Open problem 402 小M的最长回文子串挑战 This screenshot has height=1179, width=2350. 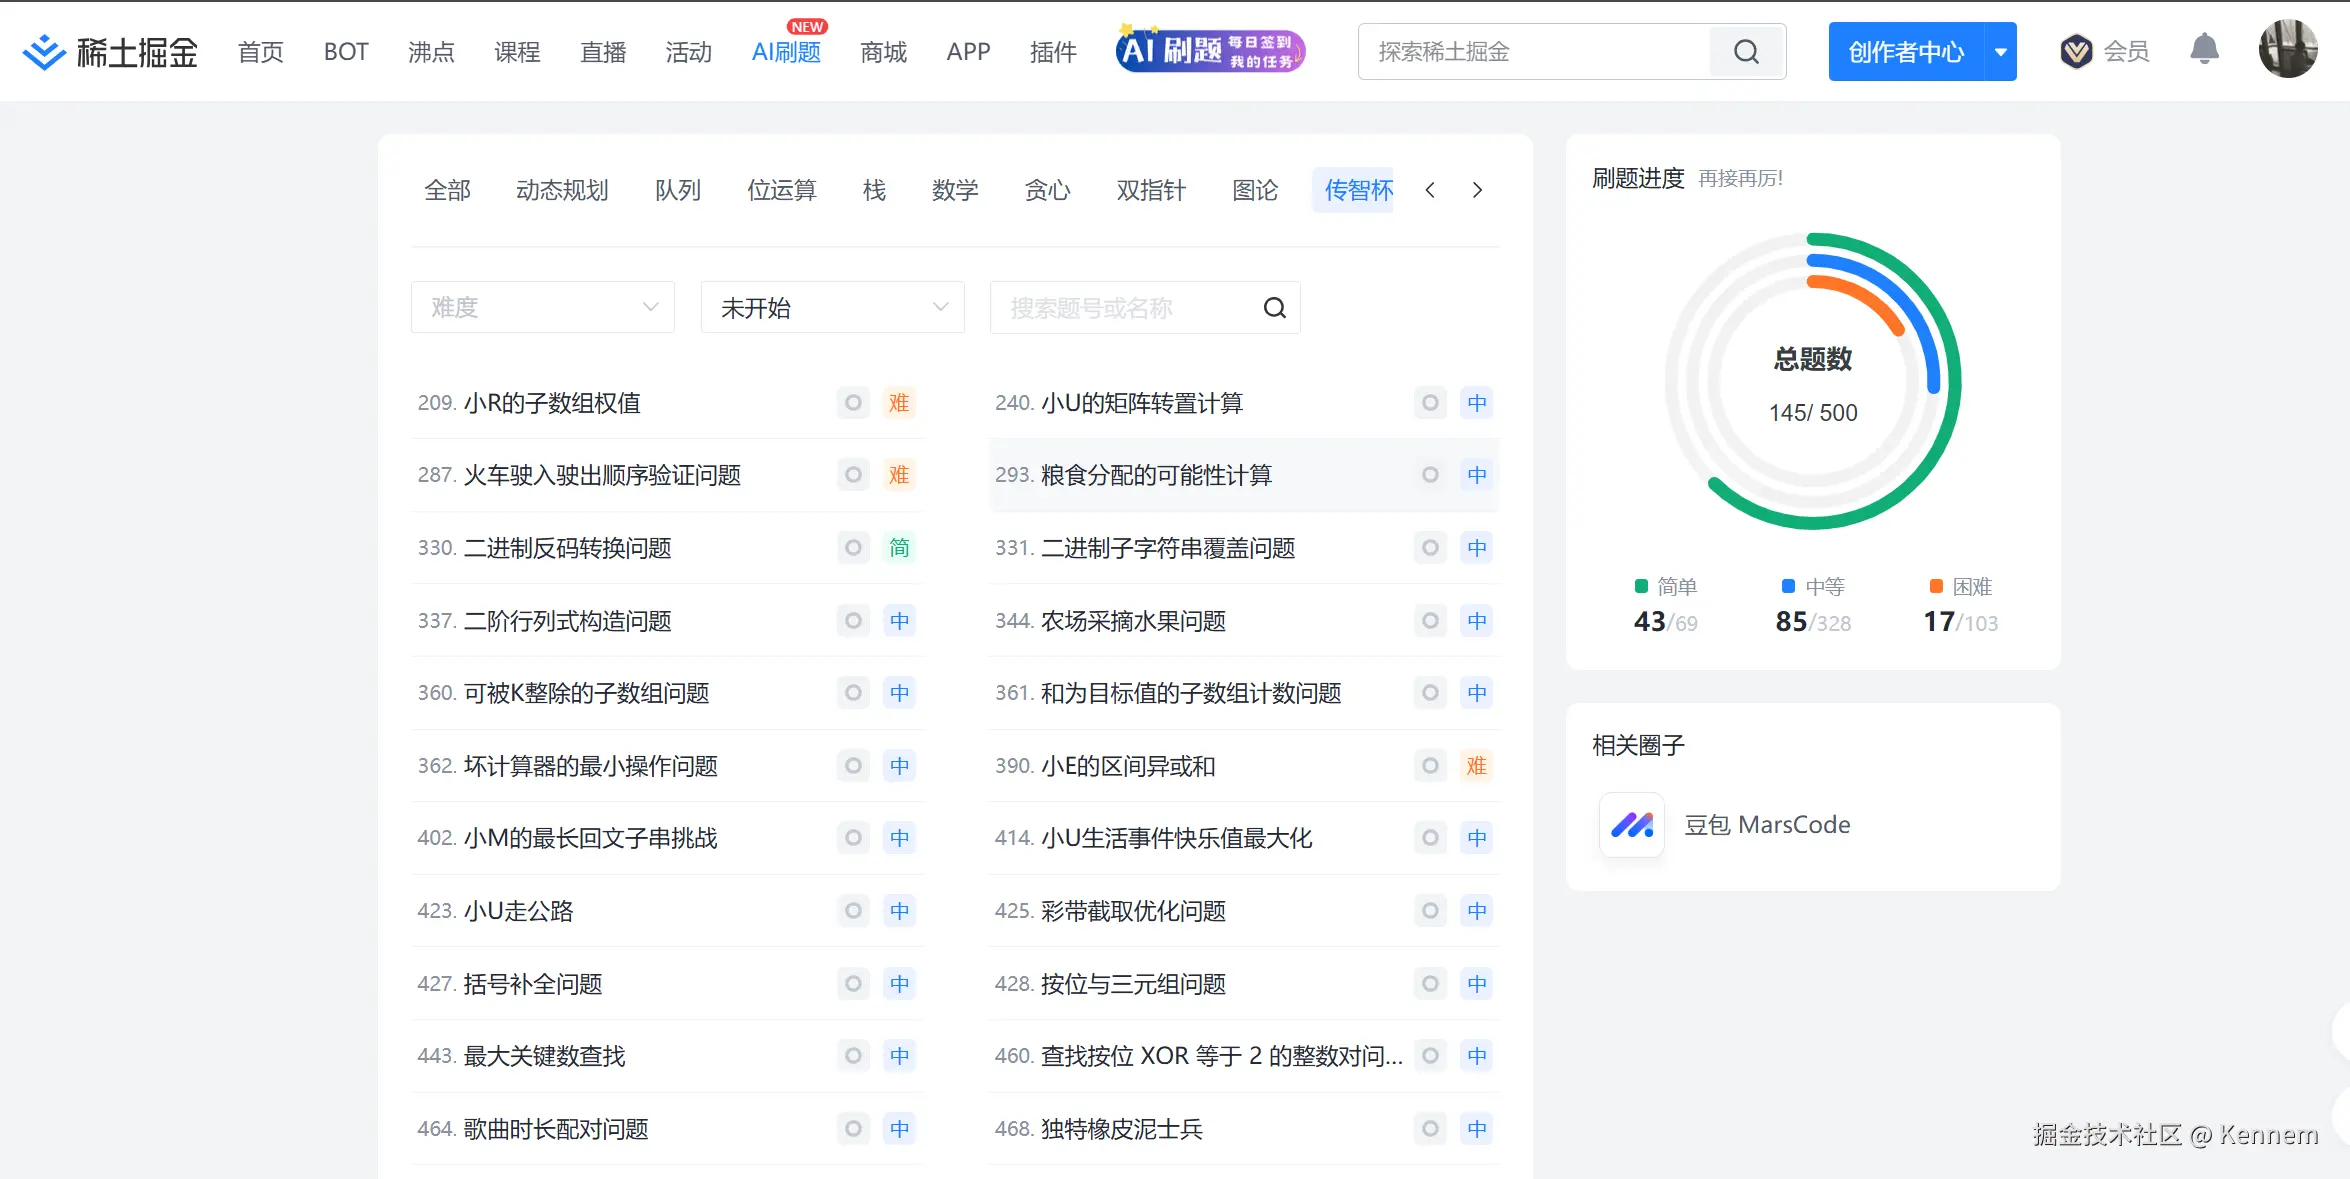coord(590,838)
